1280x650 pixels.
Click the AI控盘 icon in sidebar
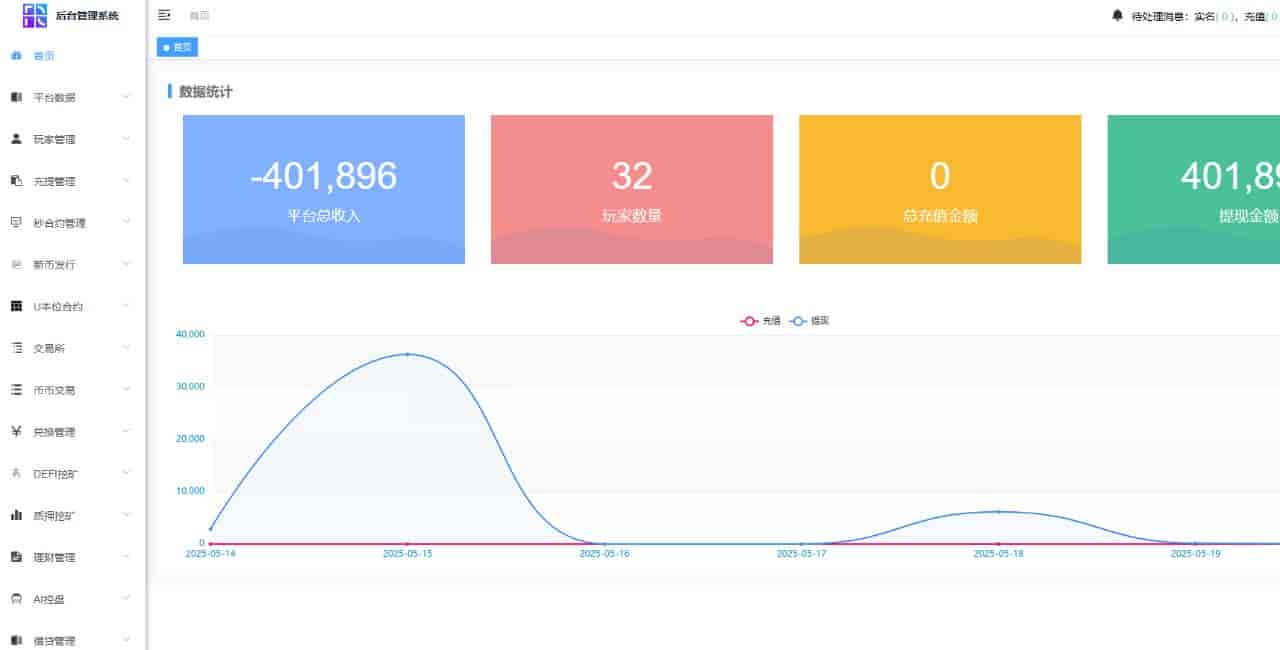(16, 599)
